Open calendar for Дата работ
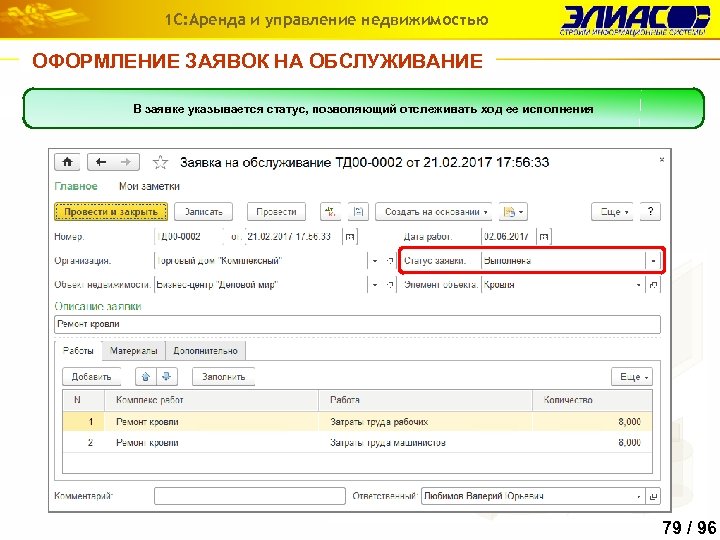The width and height of the screenshot is (720, 540). pos(544,236)
